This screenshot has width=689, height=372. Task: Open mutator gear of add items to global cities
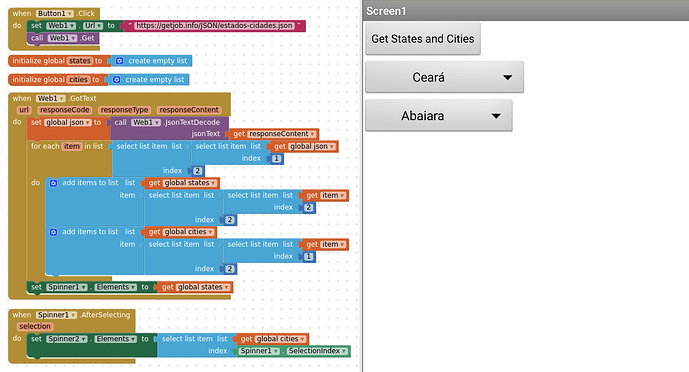click(53, 232)
